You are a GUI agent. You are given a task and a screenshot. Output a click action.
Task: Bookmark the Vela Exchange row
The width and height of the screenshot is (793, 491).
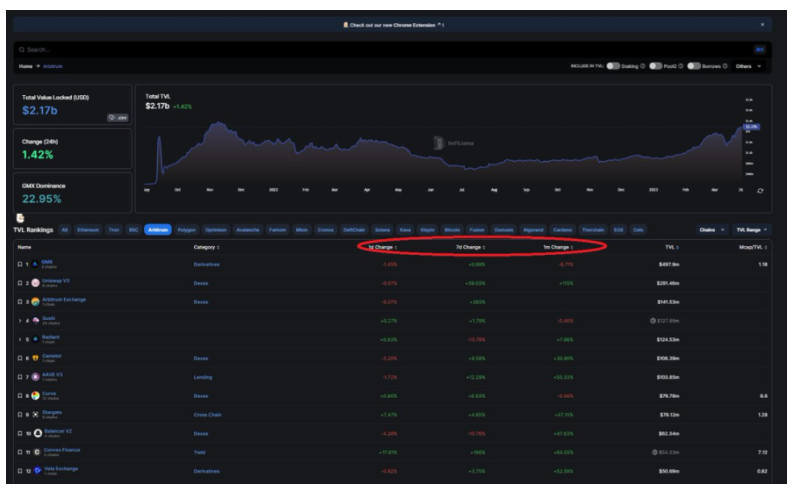point(20,471)
